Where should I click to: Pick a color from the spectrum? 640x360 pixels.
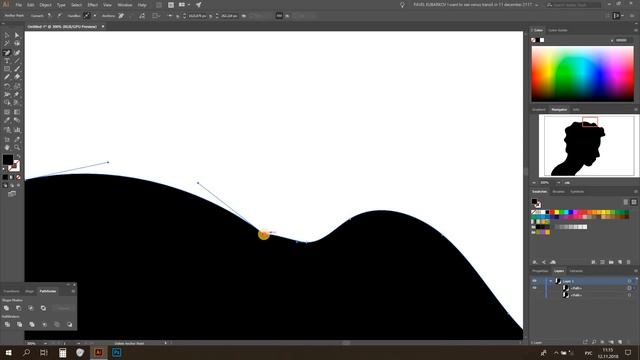click(582, 74)
